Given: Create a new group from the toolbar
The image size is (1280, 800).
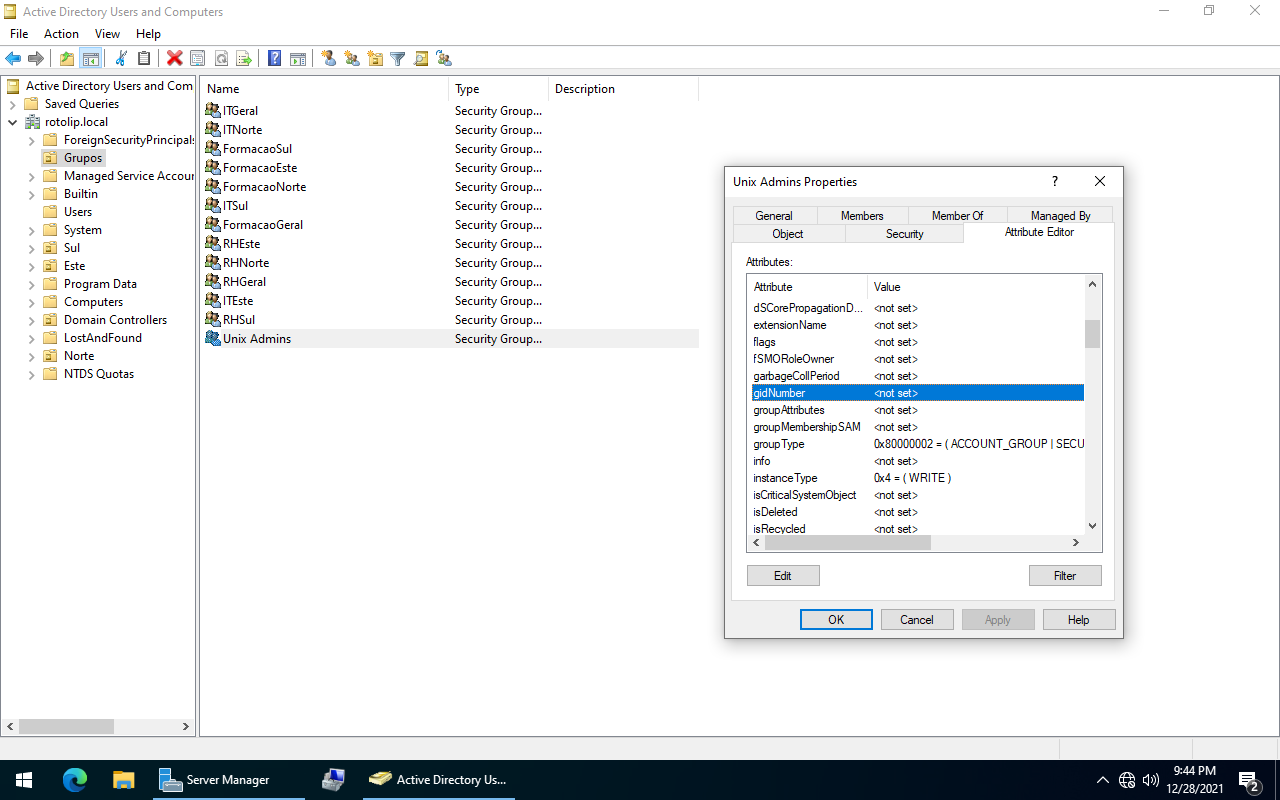Looking at the screenshot, I should 351,58.
